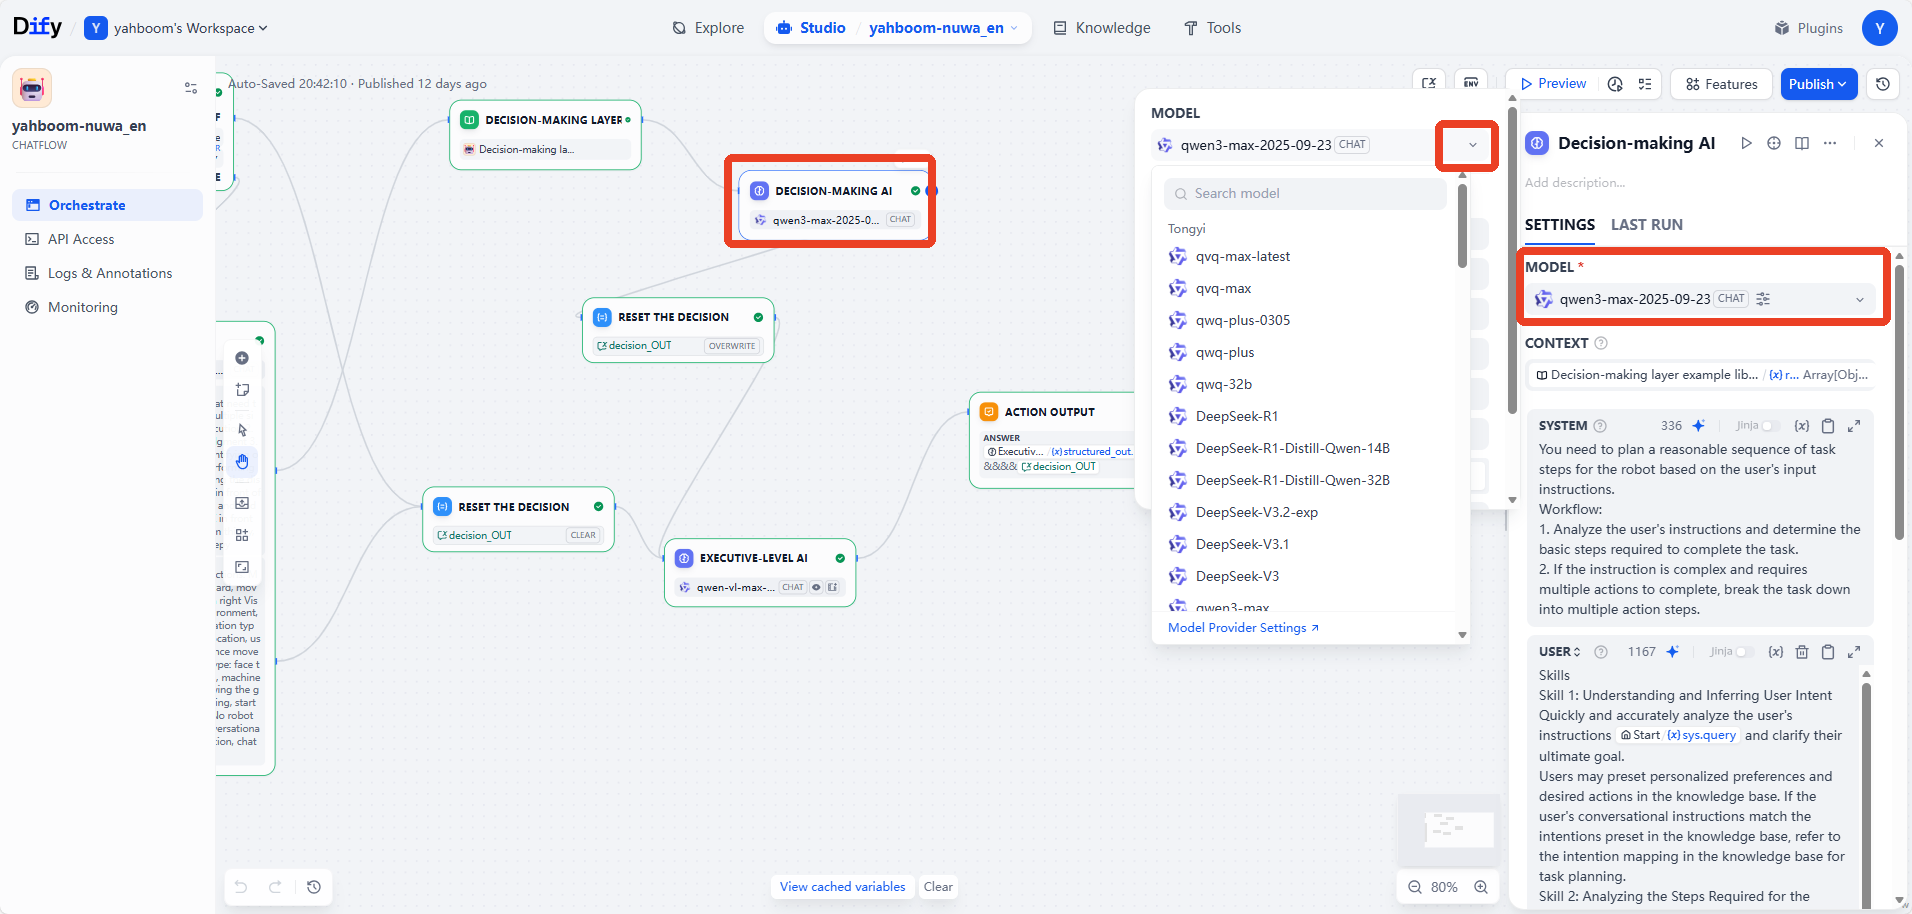Image resolution: width=1912 pixels, height=914 pixels.
Task: Change the USER message role selector
Action: coord(1560,652)
